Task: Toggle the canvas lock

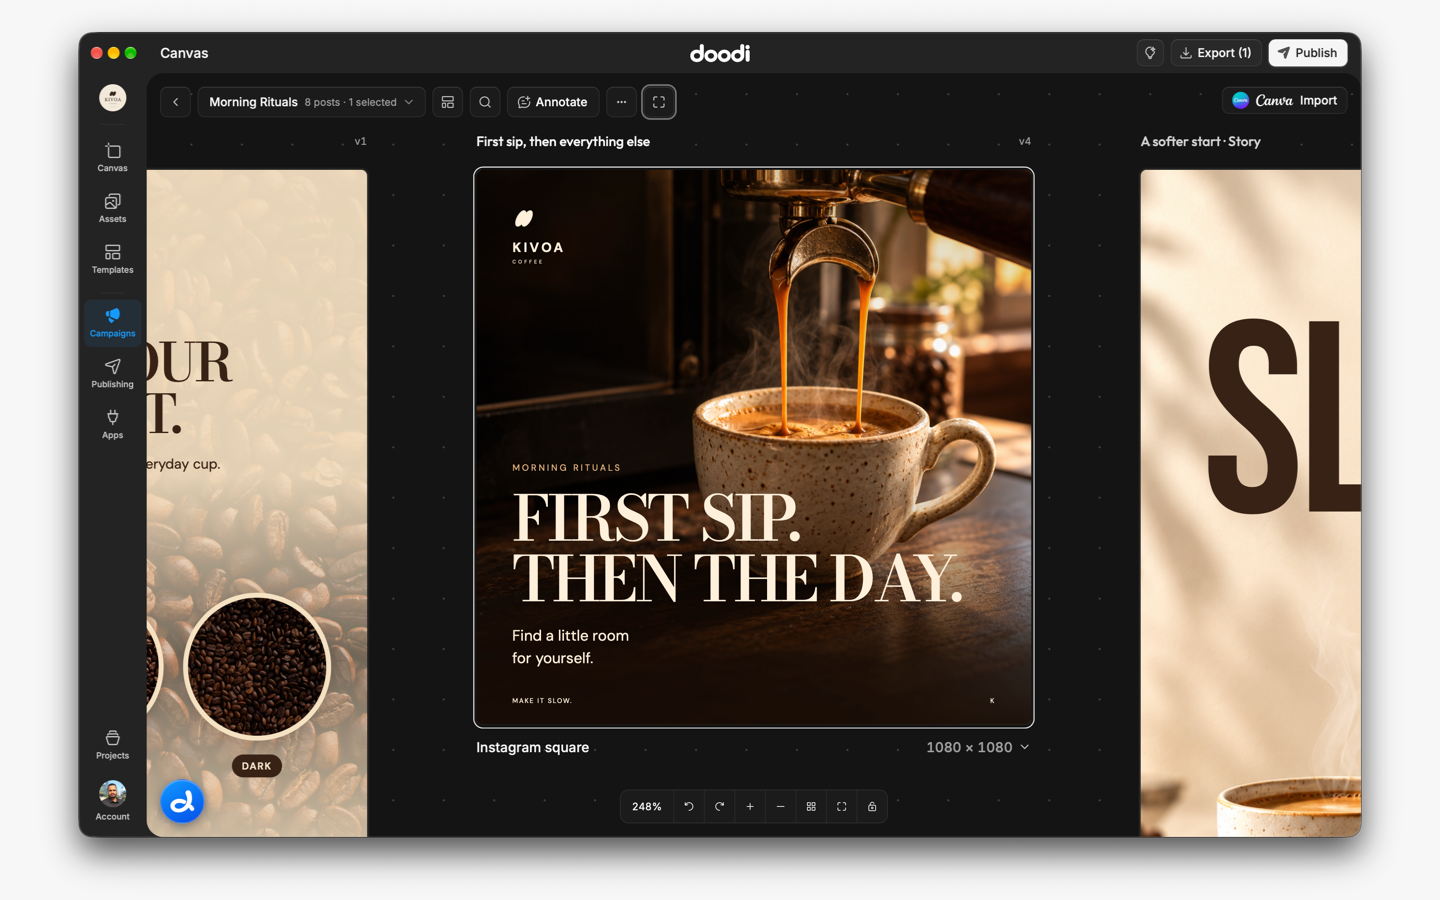Action: tap(872, 807)
